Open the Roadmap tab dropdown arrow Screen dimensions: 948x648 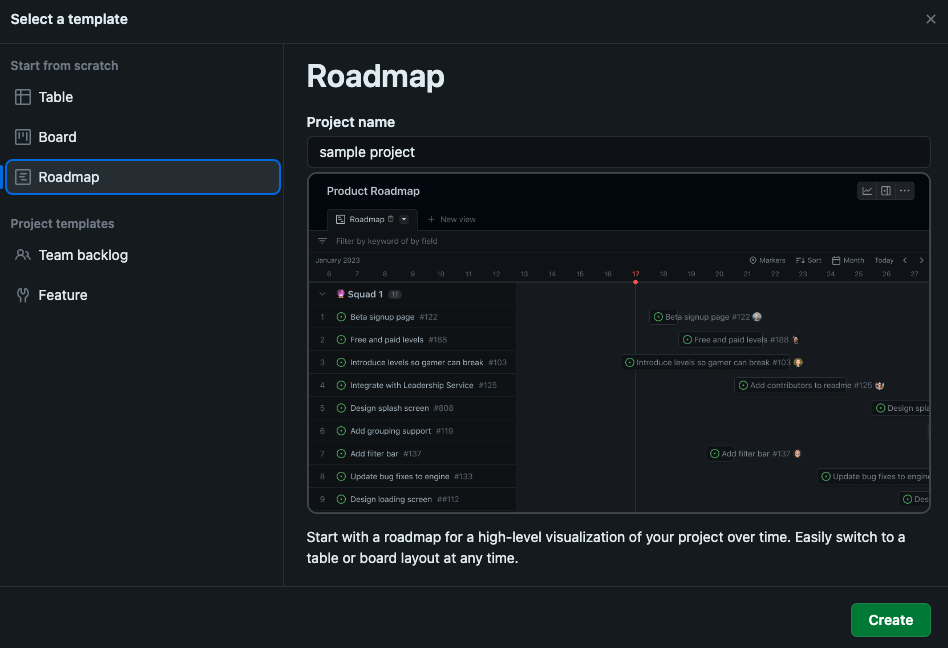click(x=404, y=219)
